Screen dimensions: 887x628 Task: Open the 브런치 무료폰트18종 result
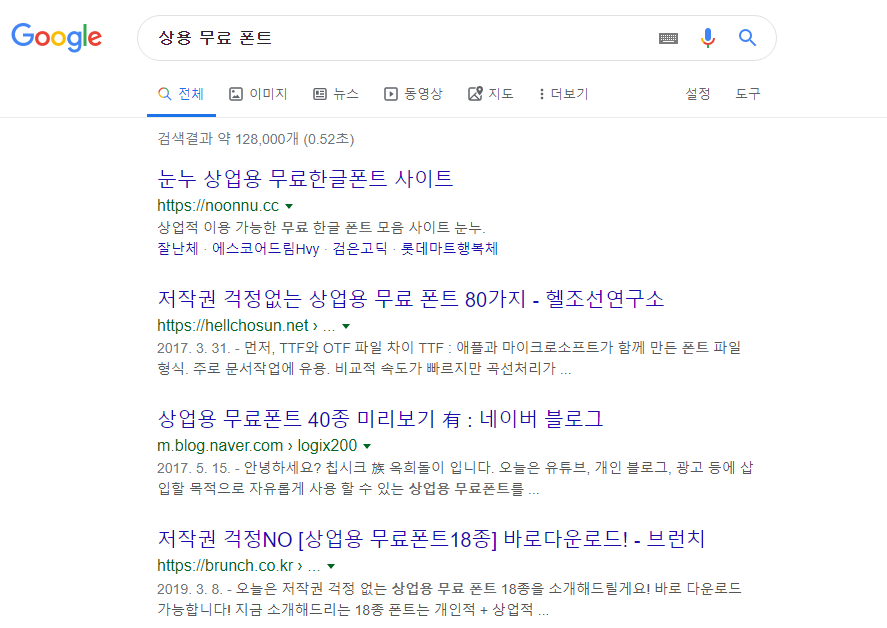click(x=431, y=539)
